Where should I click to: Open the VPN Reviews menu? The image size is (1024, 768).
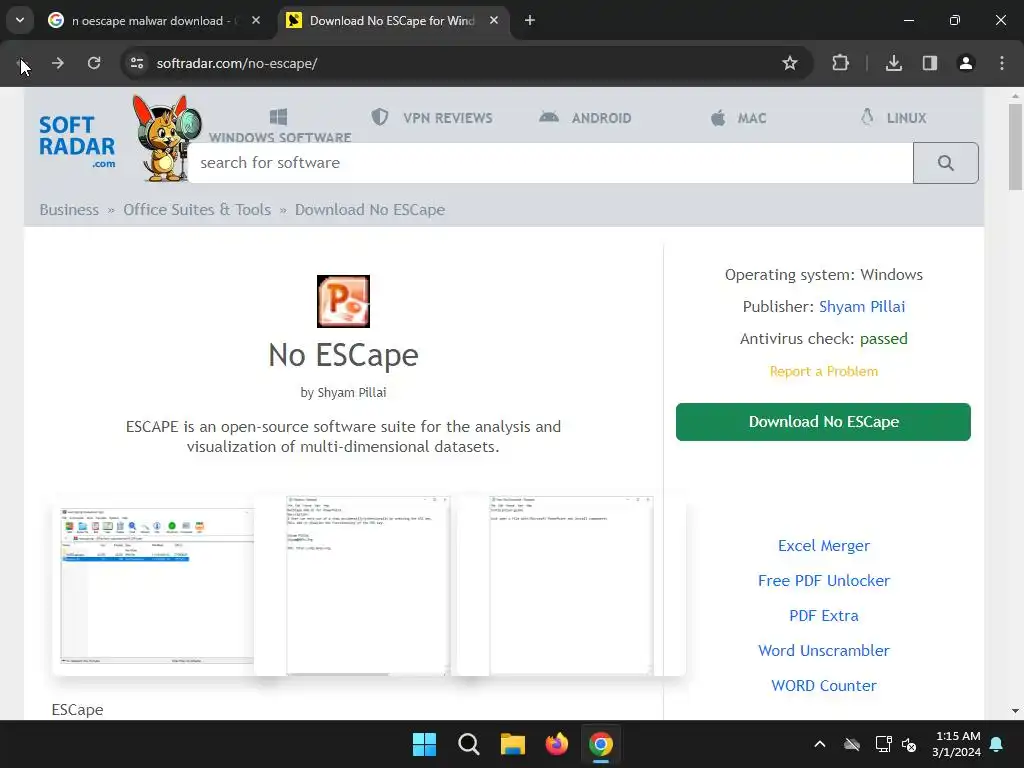pyautogui.click(x=432, y=118)
